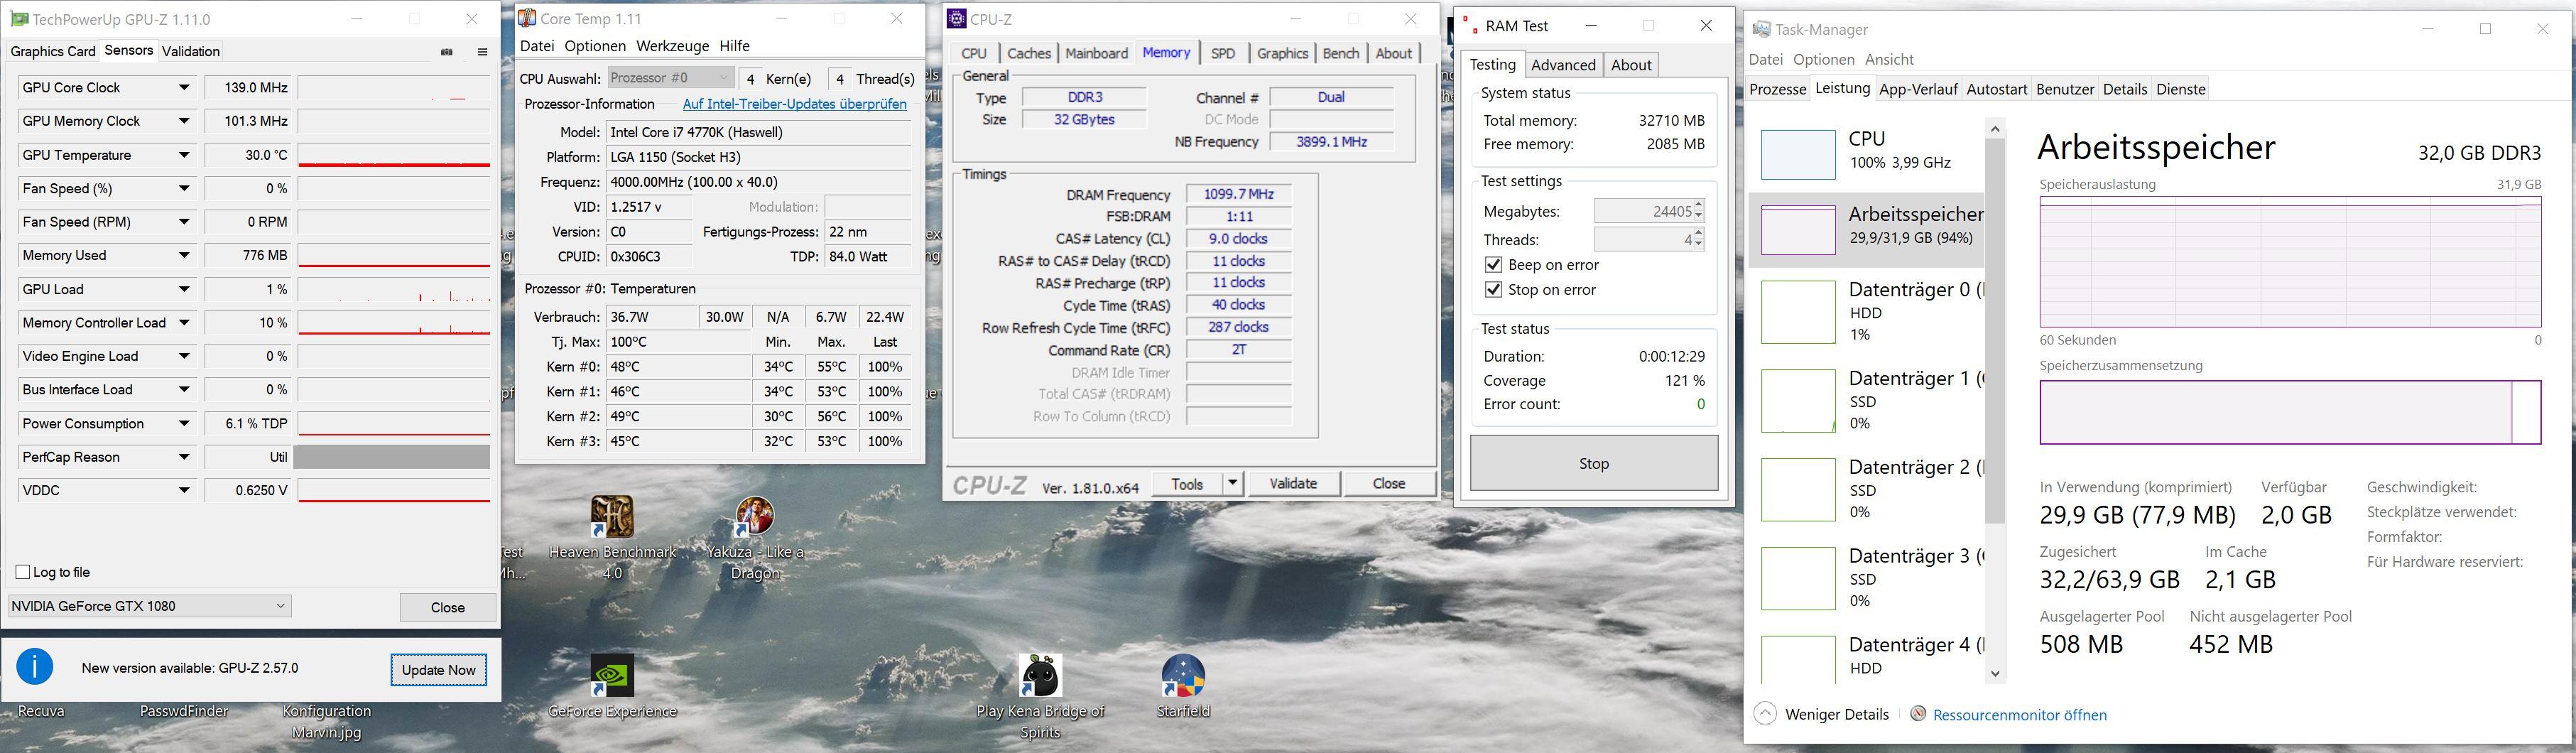Switch to CPU-Z Mainboard tab
Image resolution: width=2576 pixels, height=753 pixels.
1096,53
